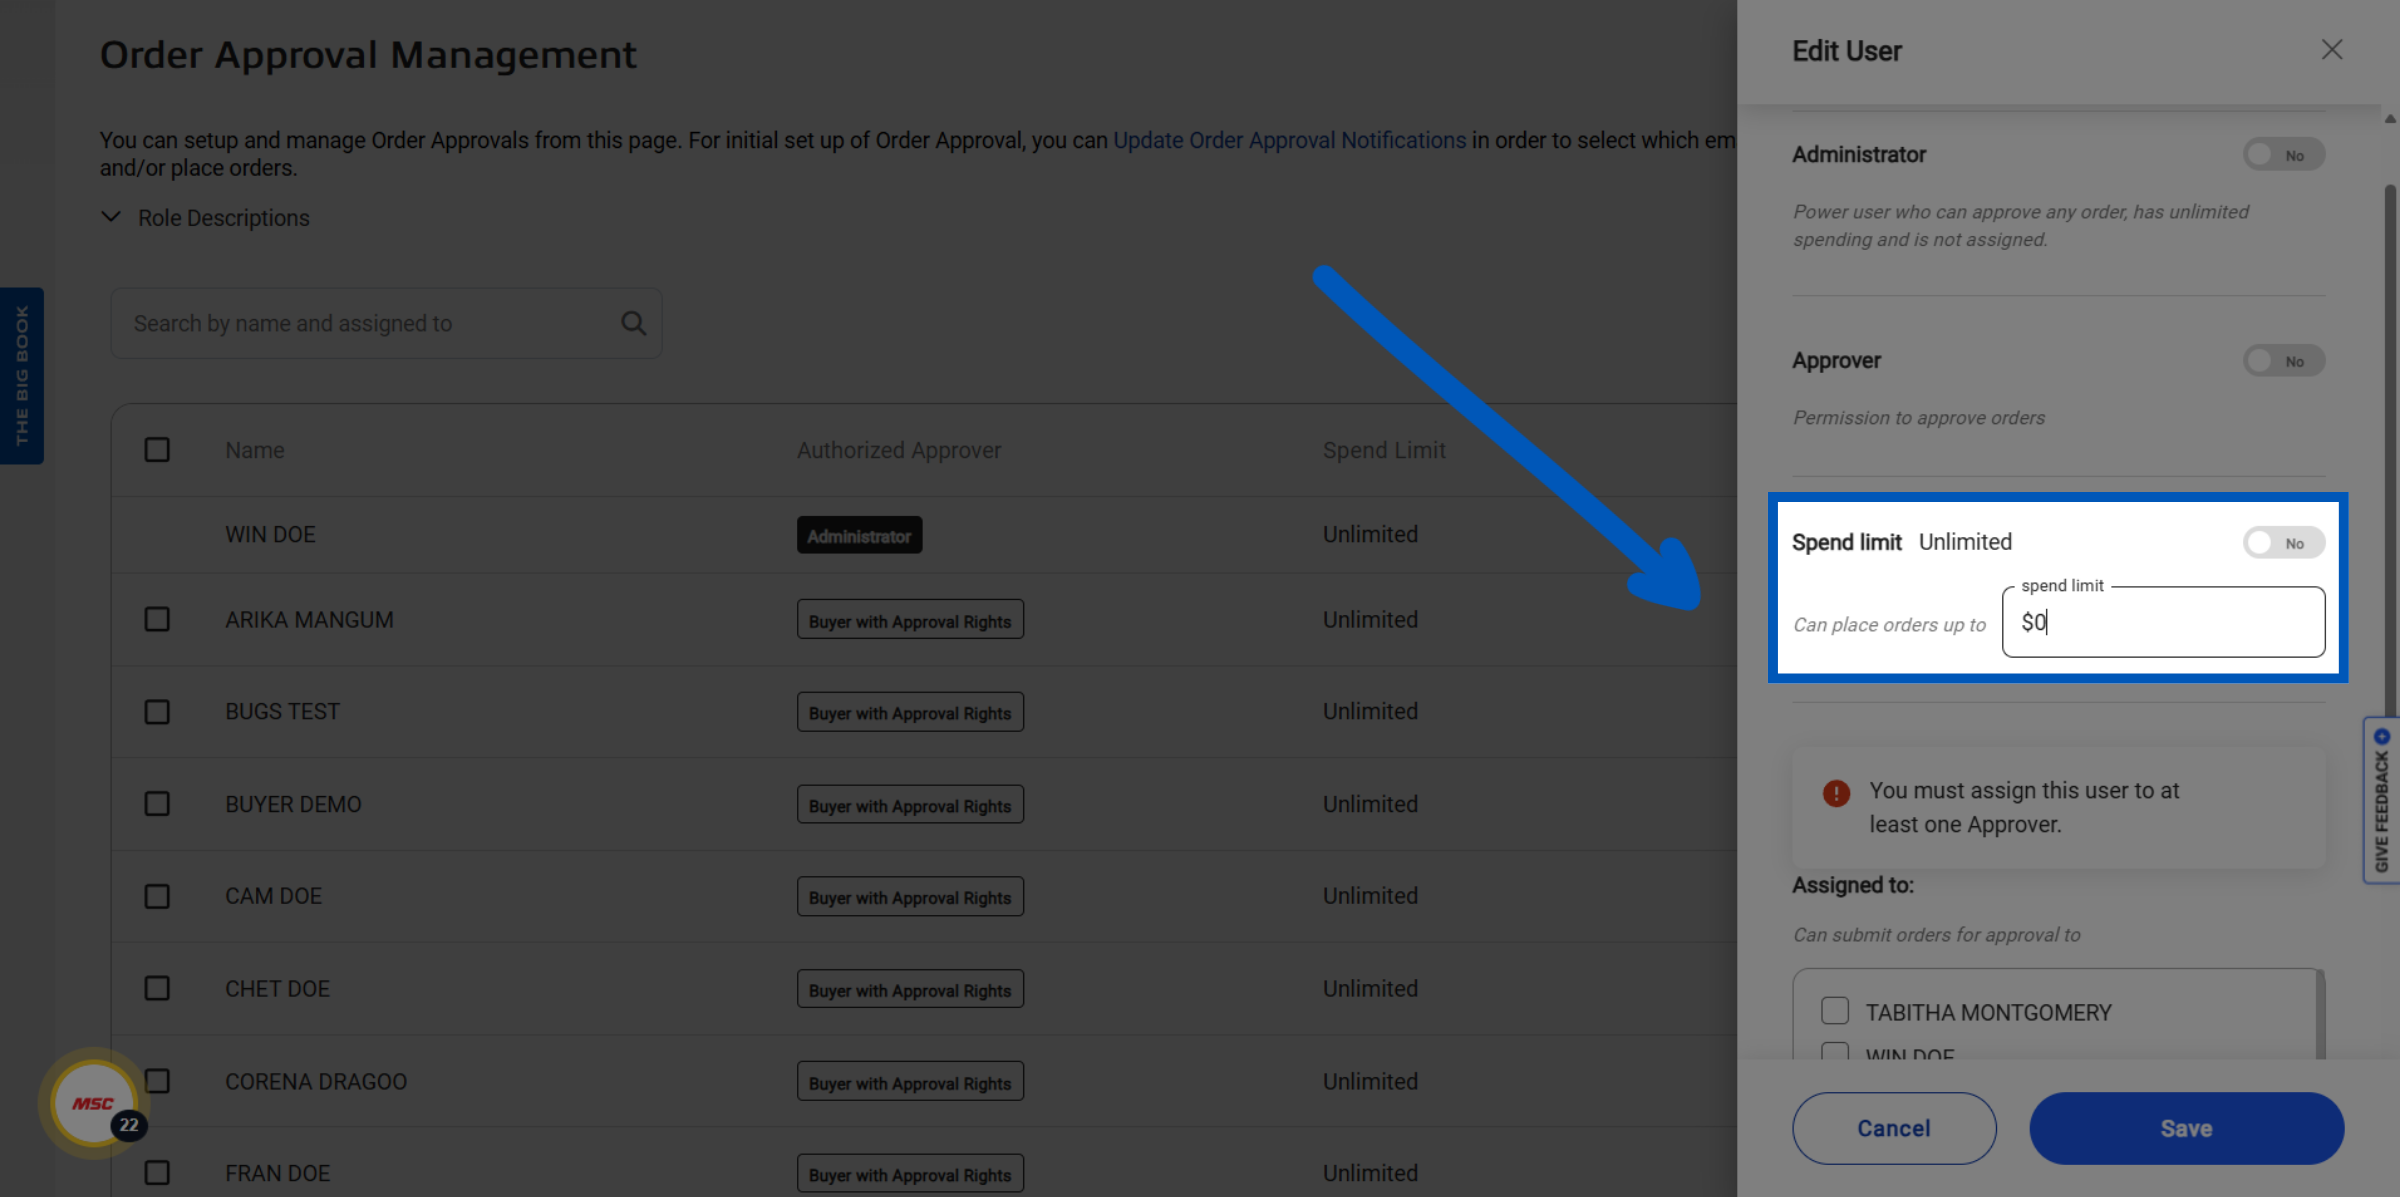Select the CORENA DRAGOO row checkbox
This screenshot has width=2400, height=1197.
[x=157, y=1081]
